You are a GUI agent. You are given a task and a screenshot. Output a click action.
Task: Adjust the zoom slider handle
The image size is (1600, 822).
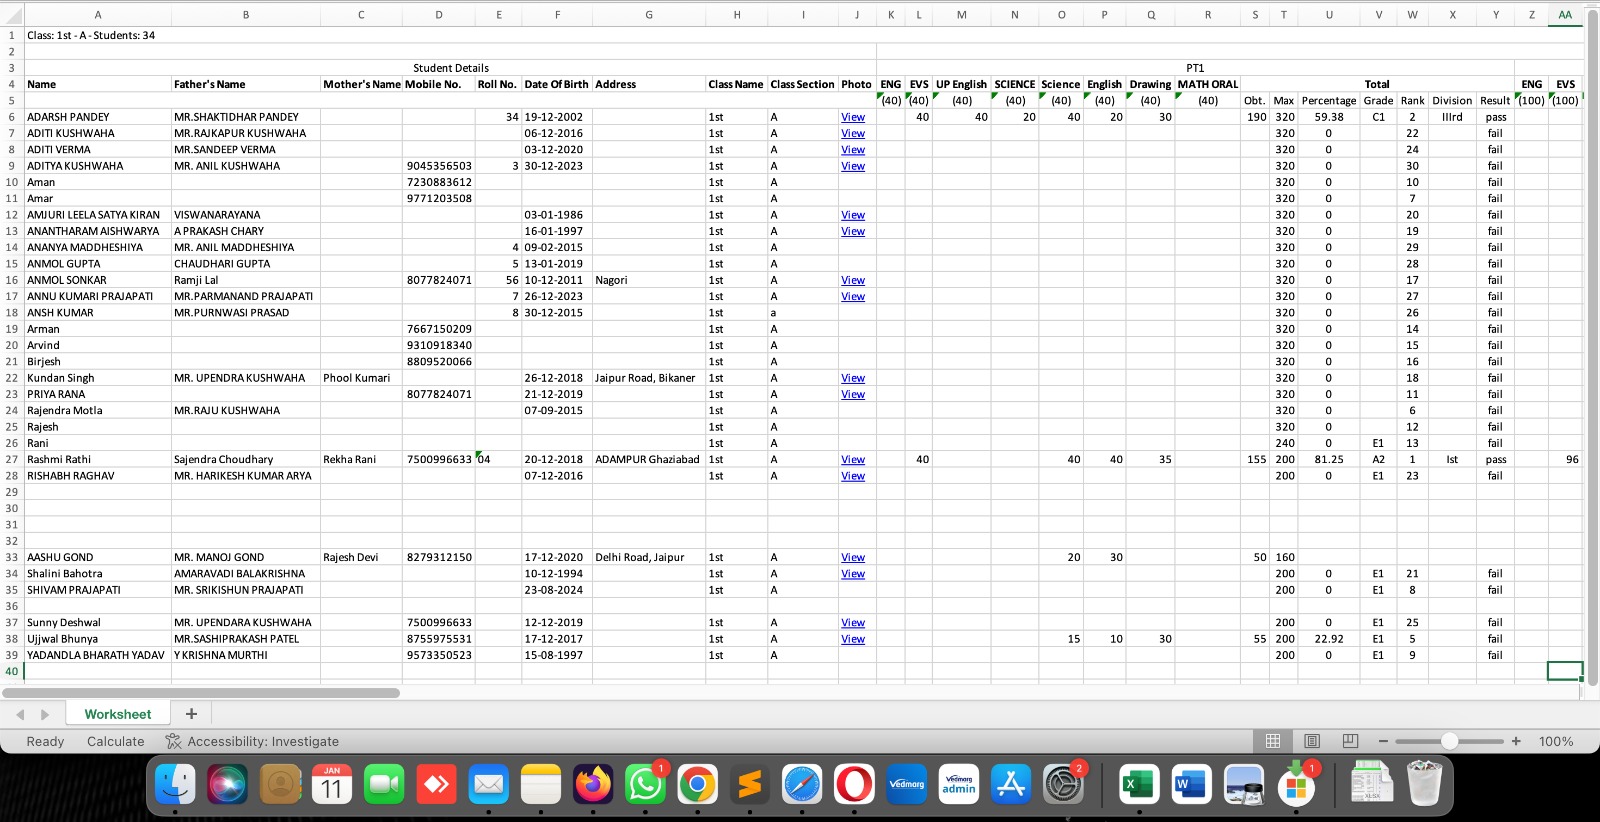coord(1449,741)
